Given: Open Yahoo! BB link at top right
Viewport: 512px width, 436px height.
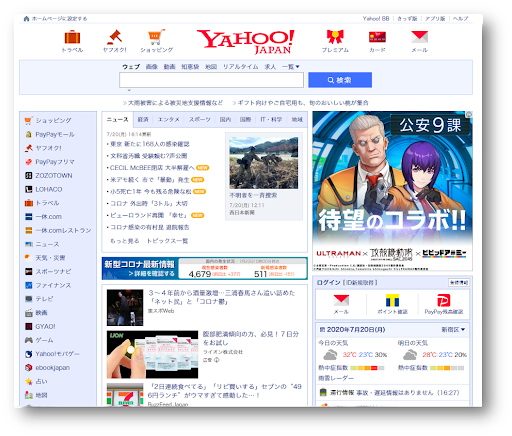Looking at the screenshot, I should click(376, 19).
